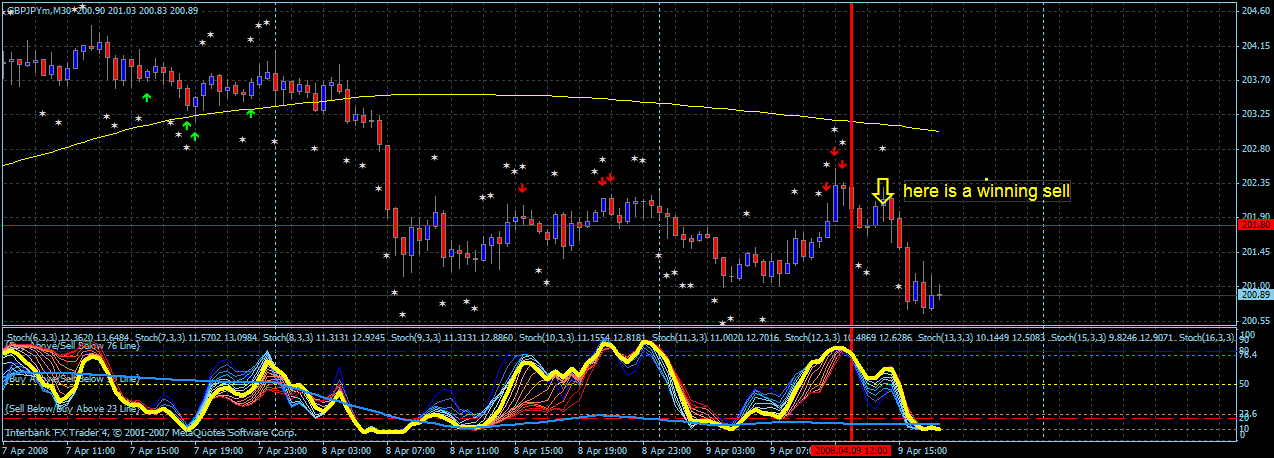This screenshot has width=1274, height=458.
Task: Click the red 2008.04.09 12:00 date tag
Action: [x=850, y=451]
